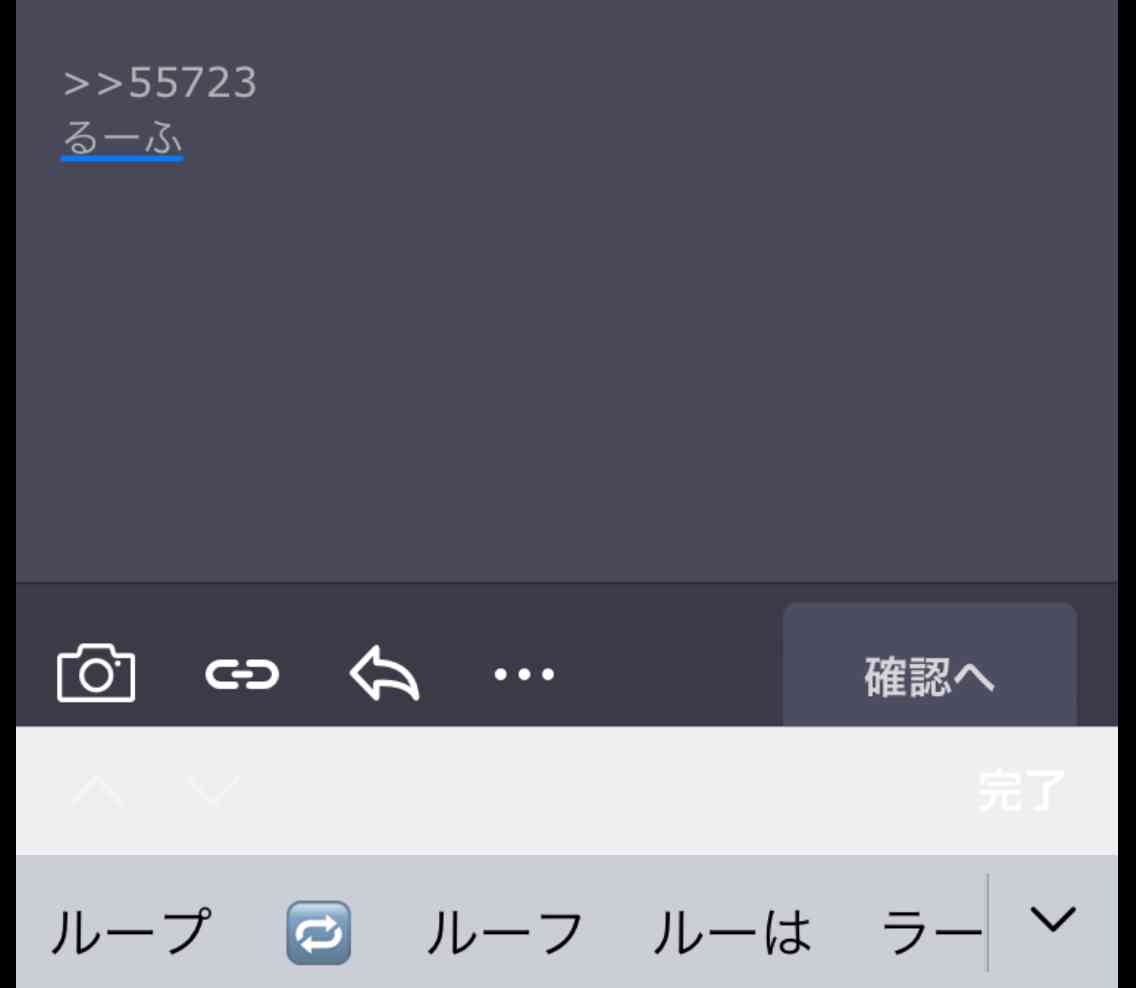Select the loop emoji suggestion

point(319,932)
